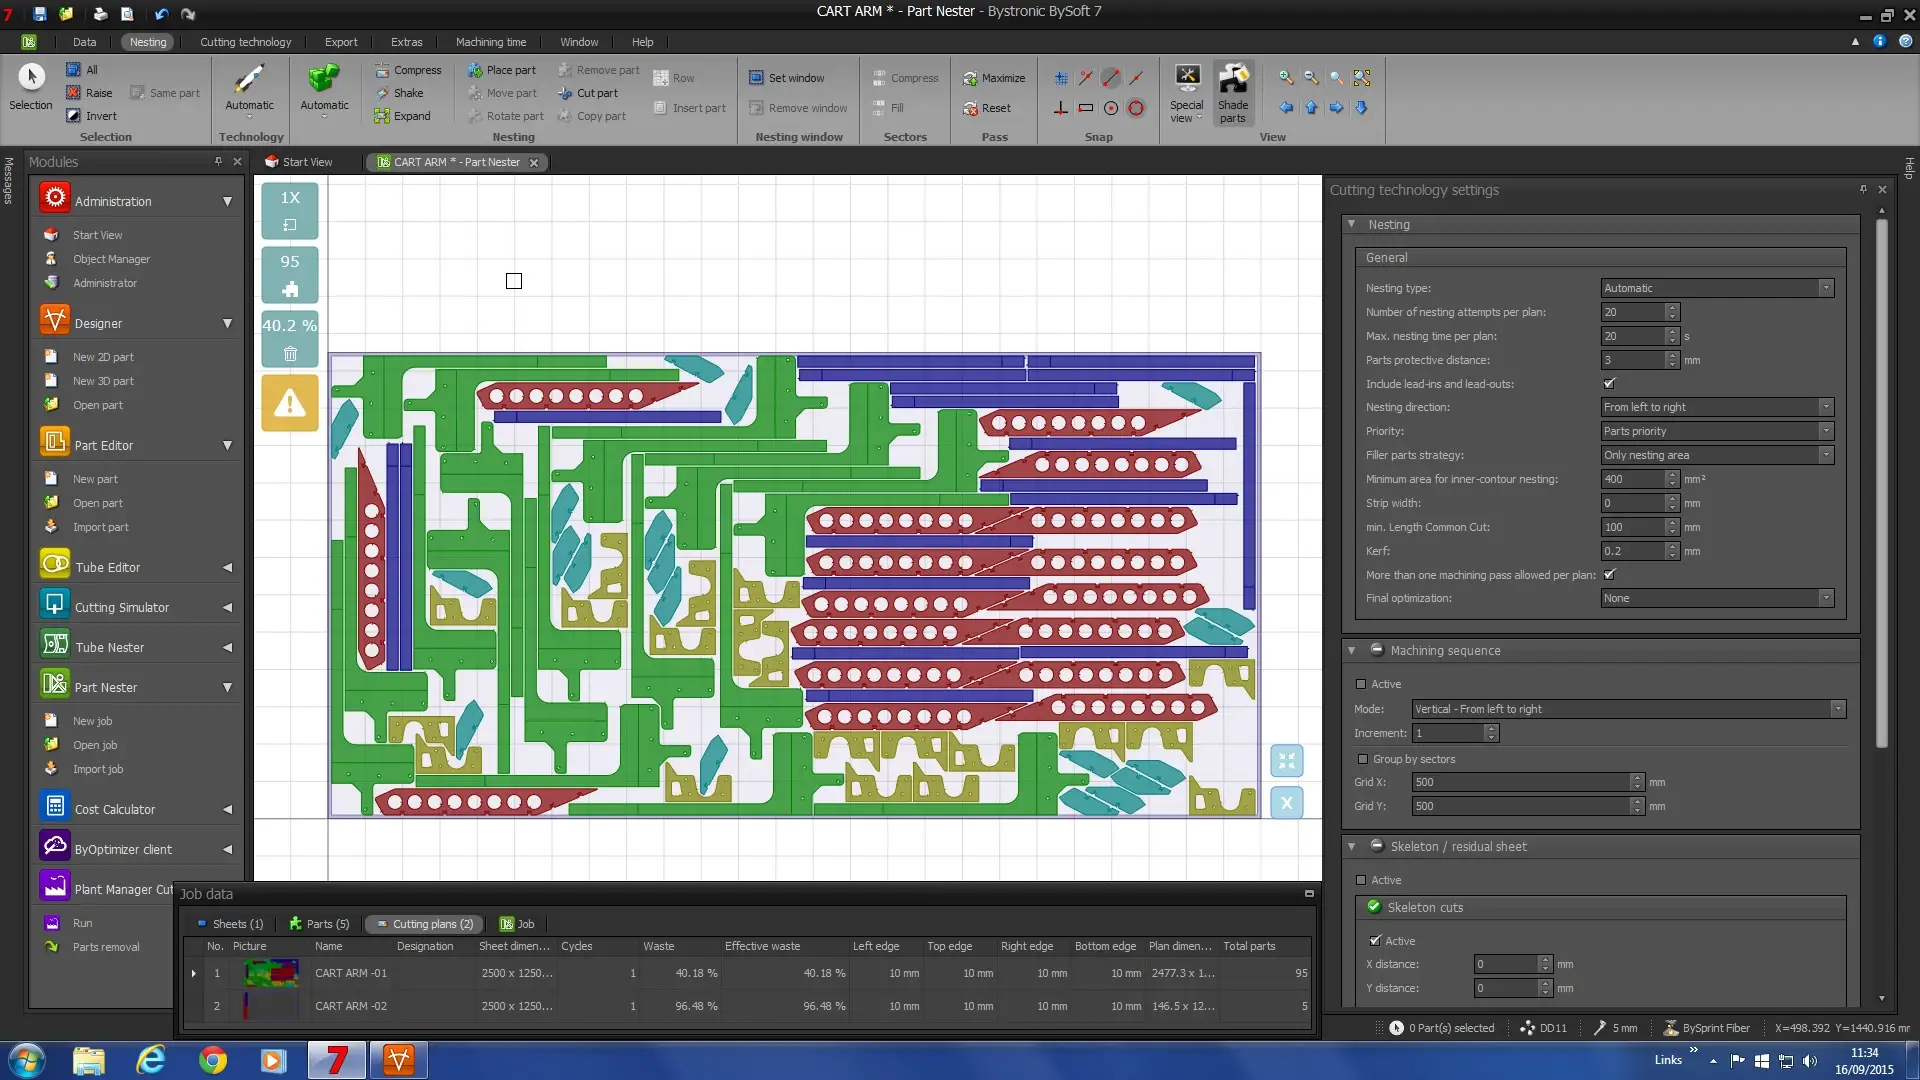Enable Skeleton / residual sheet Active checkbox
This screenshot has height=1080, width=1920.
[x=1361, y=880]
